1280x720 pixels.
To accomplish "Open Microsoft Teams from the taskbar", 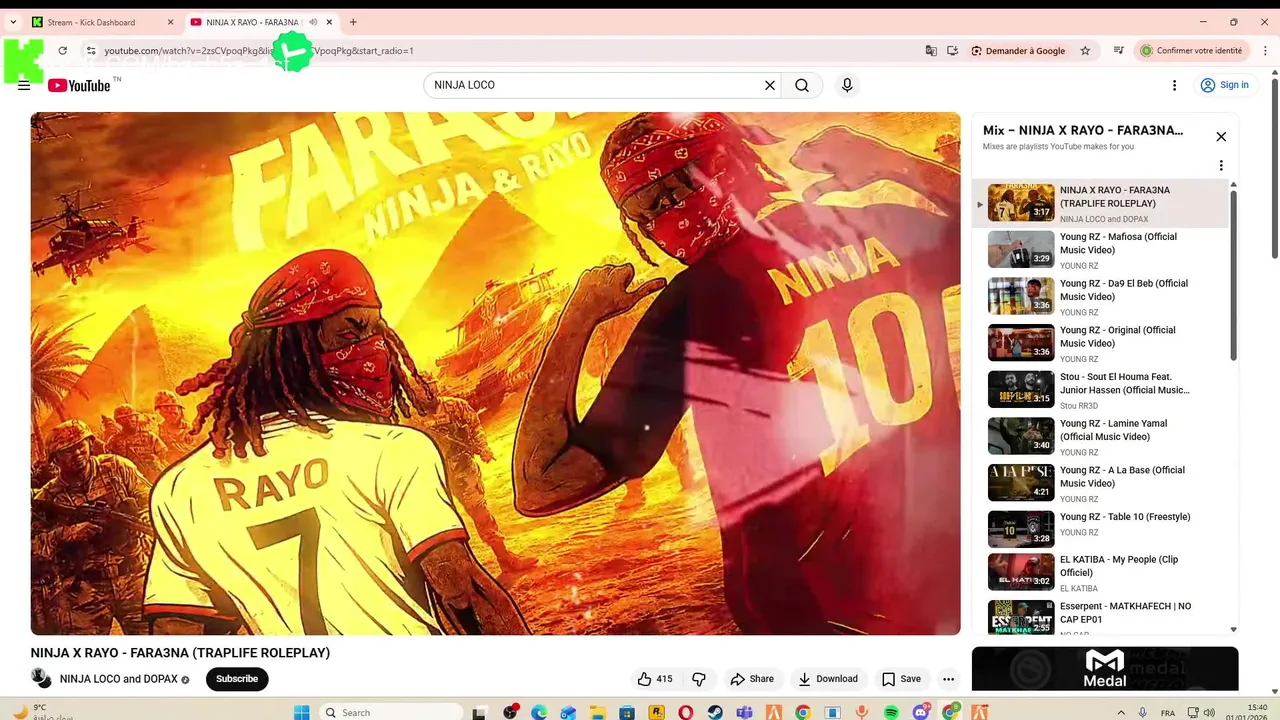I will (x=745, y=712).
